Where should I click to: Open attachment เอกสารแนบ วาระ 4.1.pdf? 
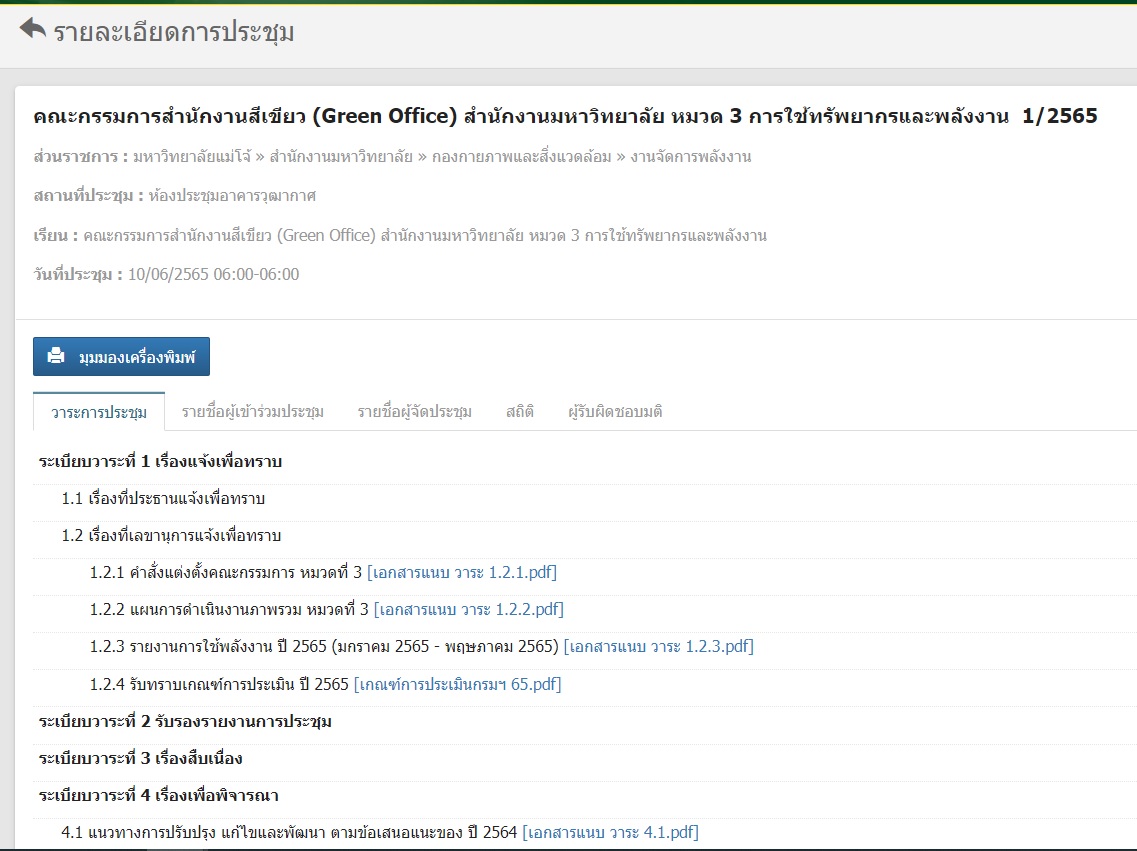[610, 832]
